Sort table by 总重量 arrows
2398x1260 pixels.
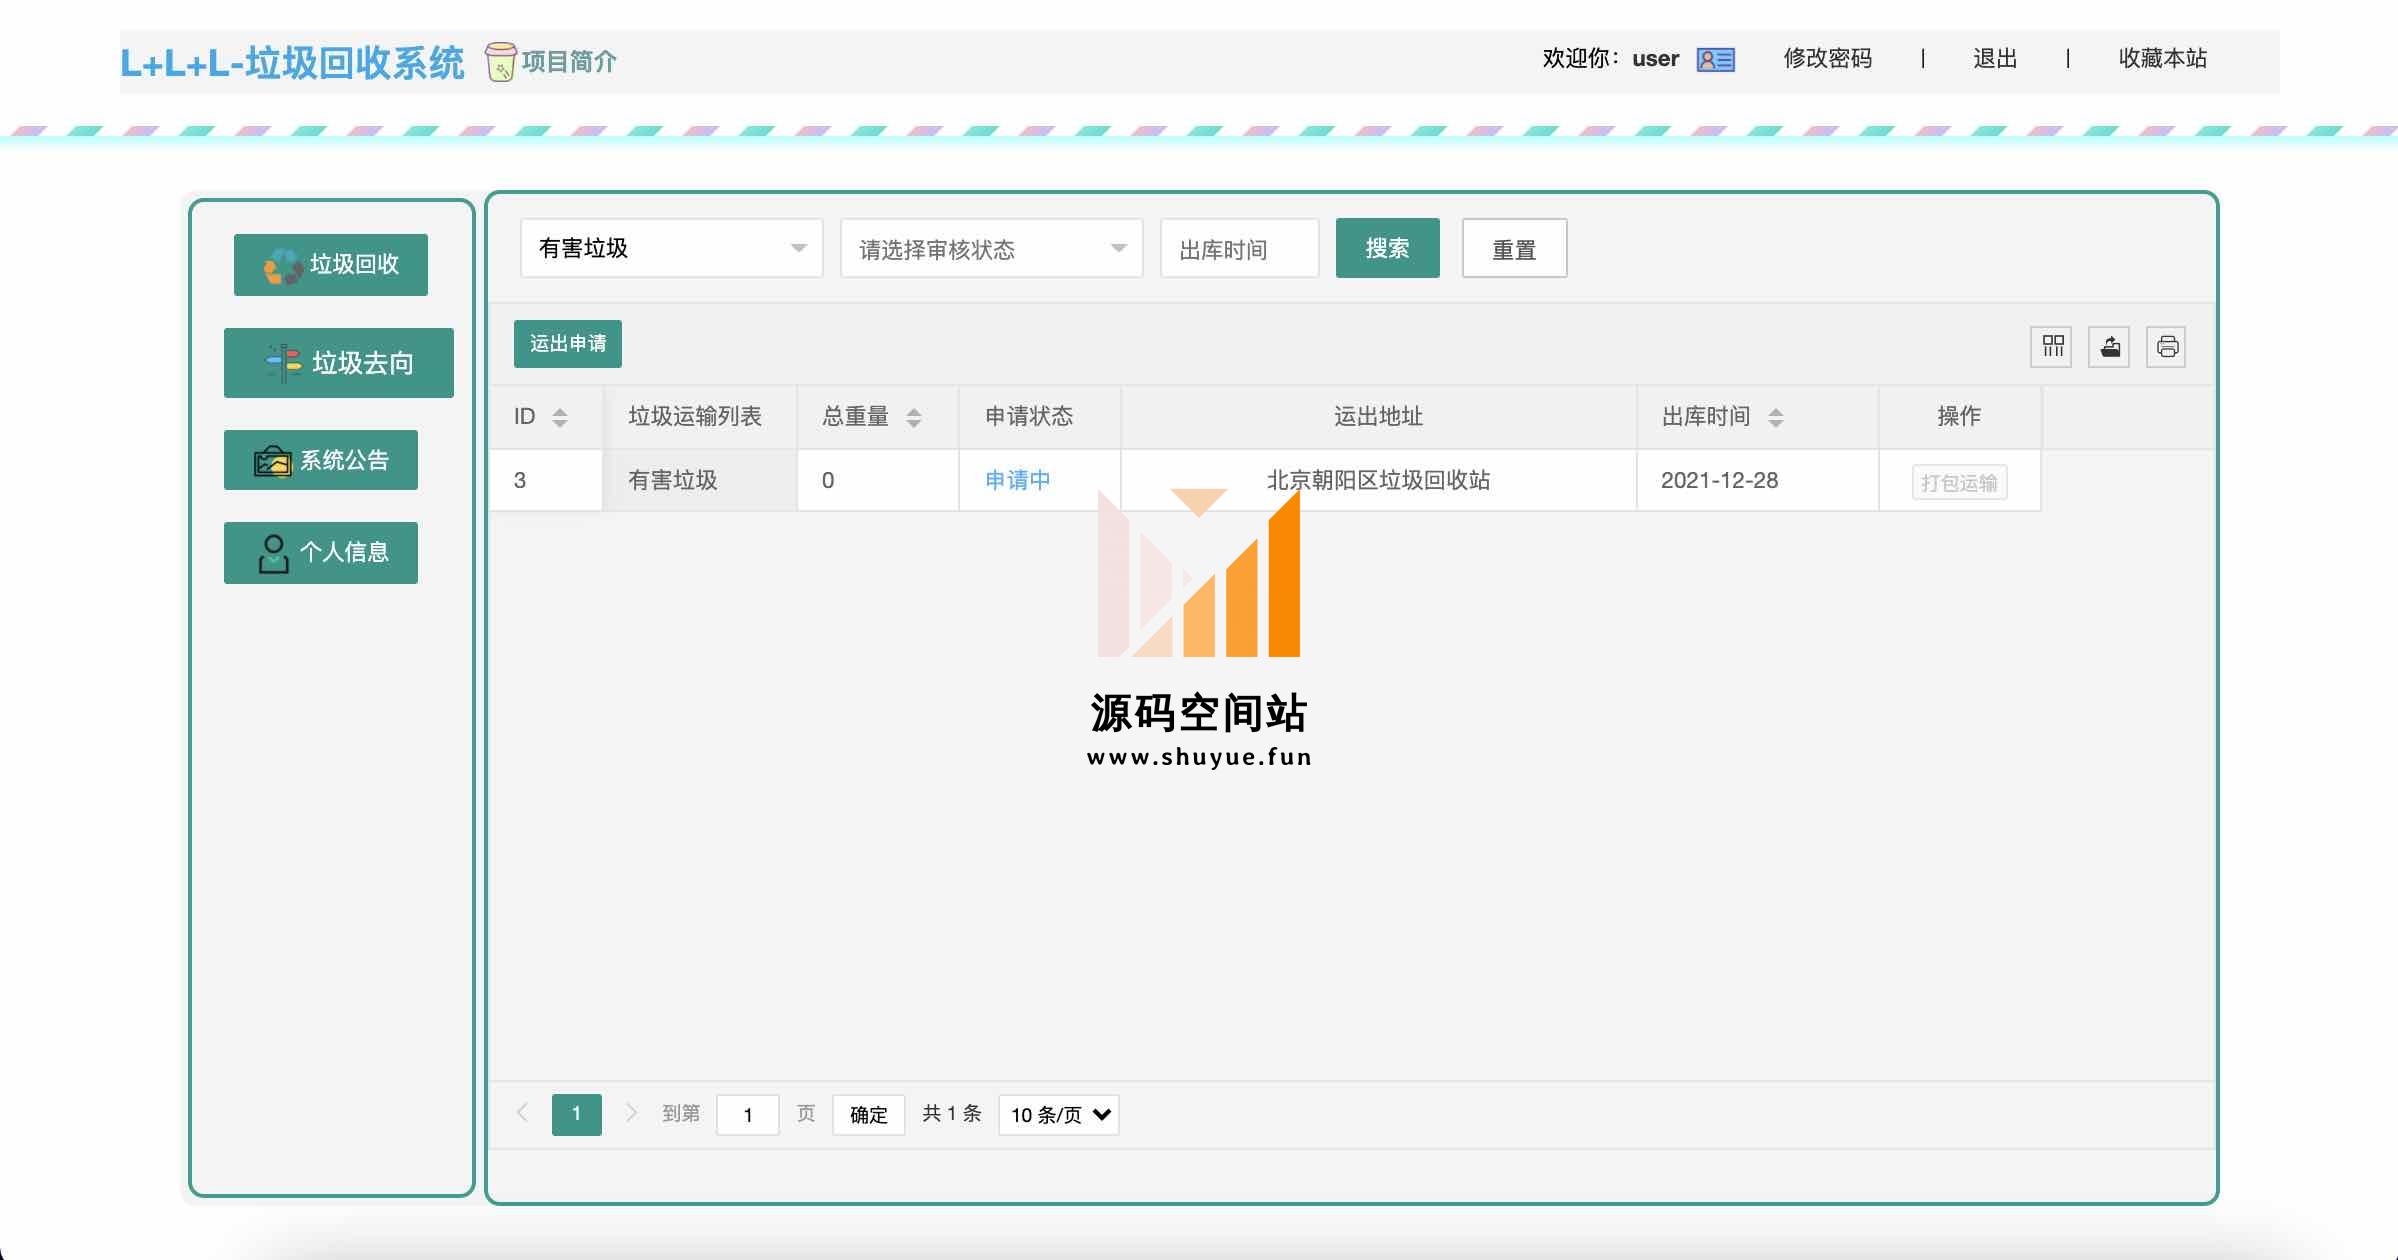click(914, 418)
